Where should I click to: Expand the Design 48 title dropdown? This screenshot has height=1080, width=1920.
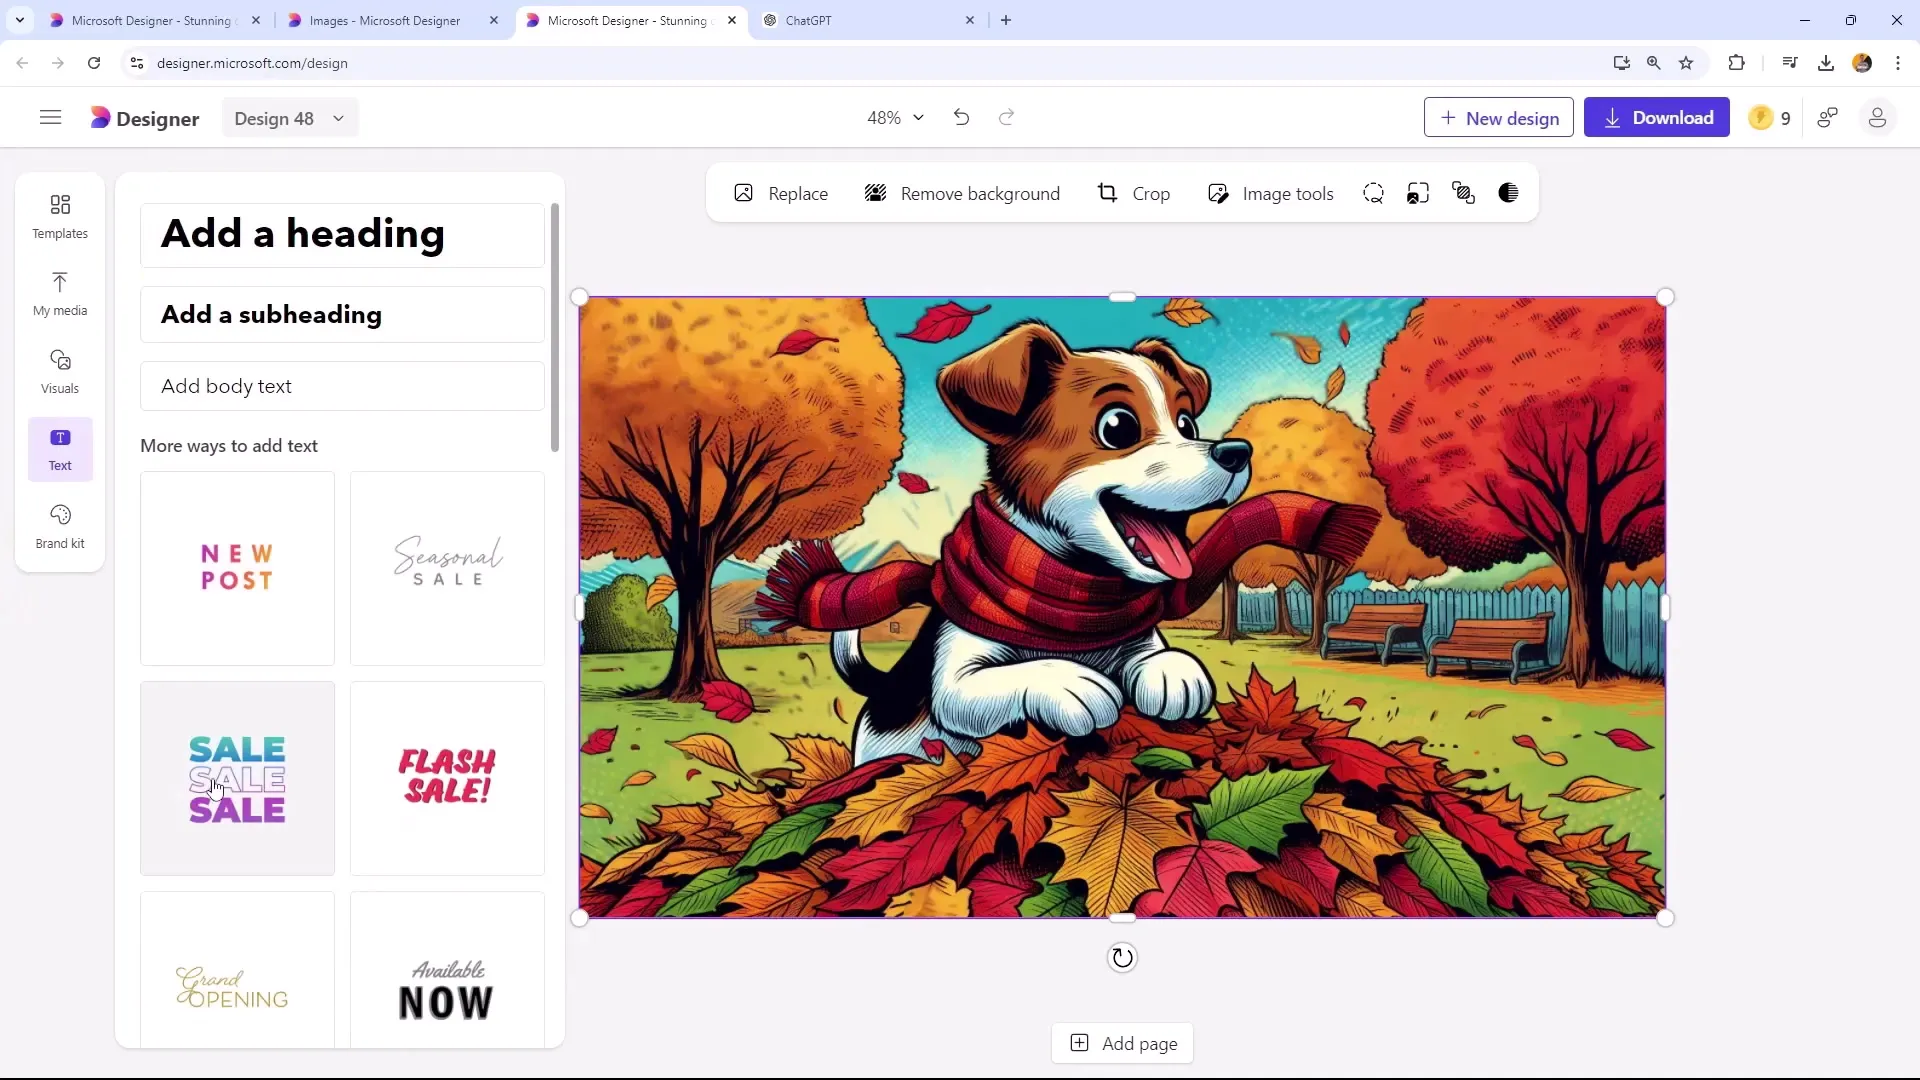click(x=339, y=119)
